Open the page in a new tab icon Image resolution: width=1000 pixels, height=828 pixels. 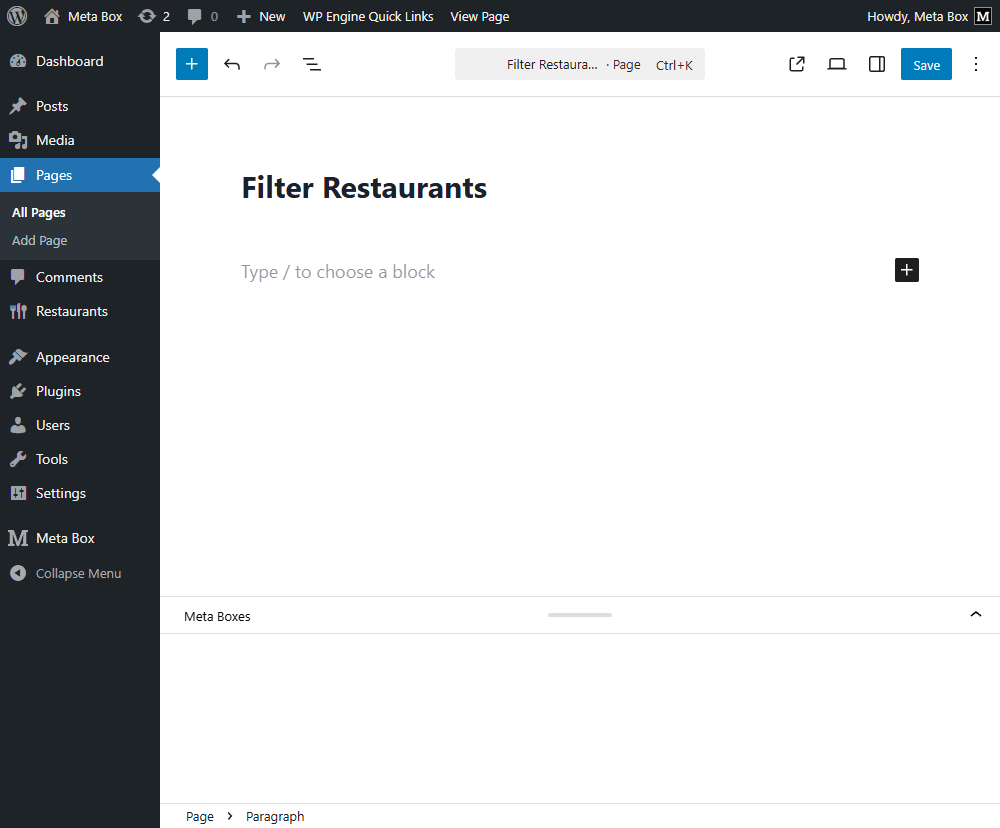click(797, 63)
